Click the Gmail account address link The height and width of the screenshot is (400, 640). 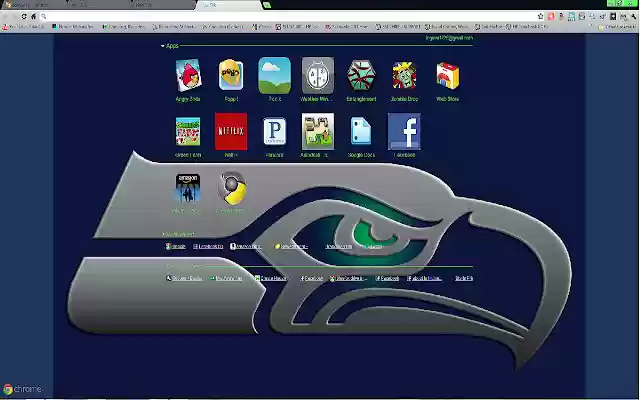point(449,38)
